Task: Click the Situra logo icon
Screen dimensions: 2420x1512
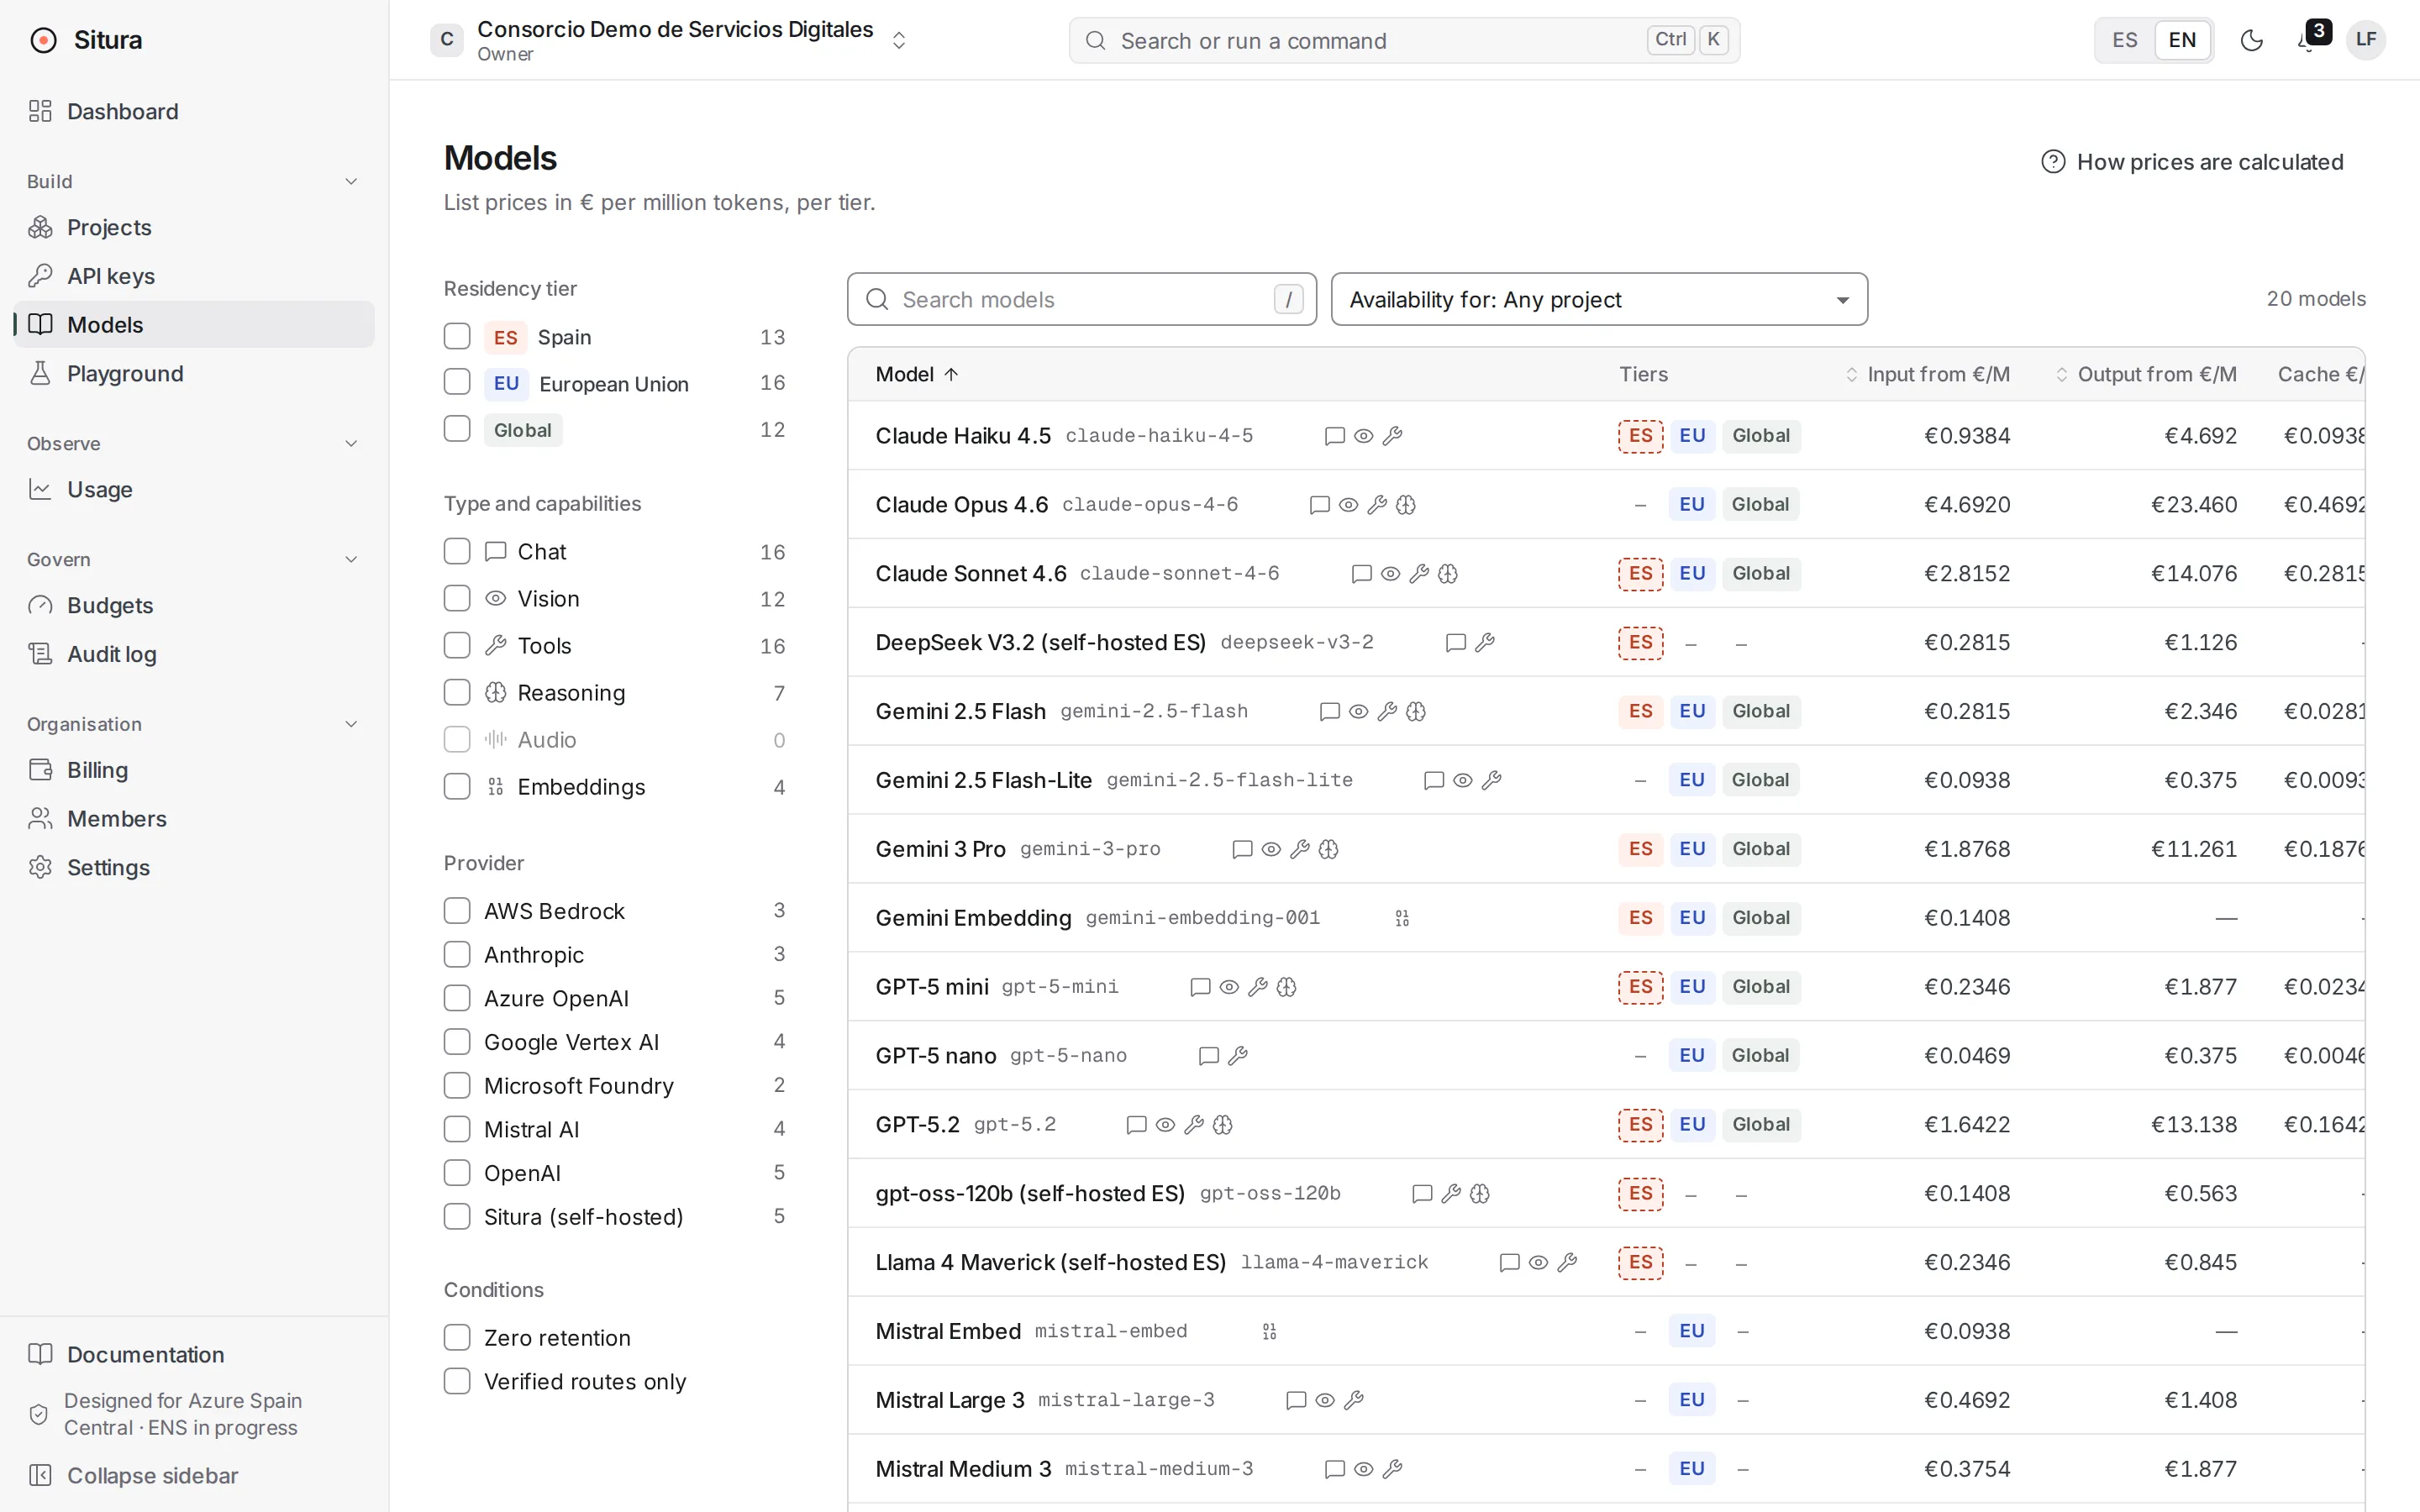Action: tap(43, 40)
